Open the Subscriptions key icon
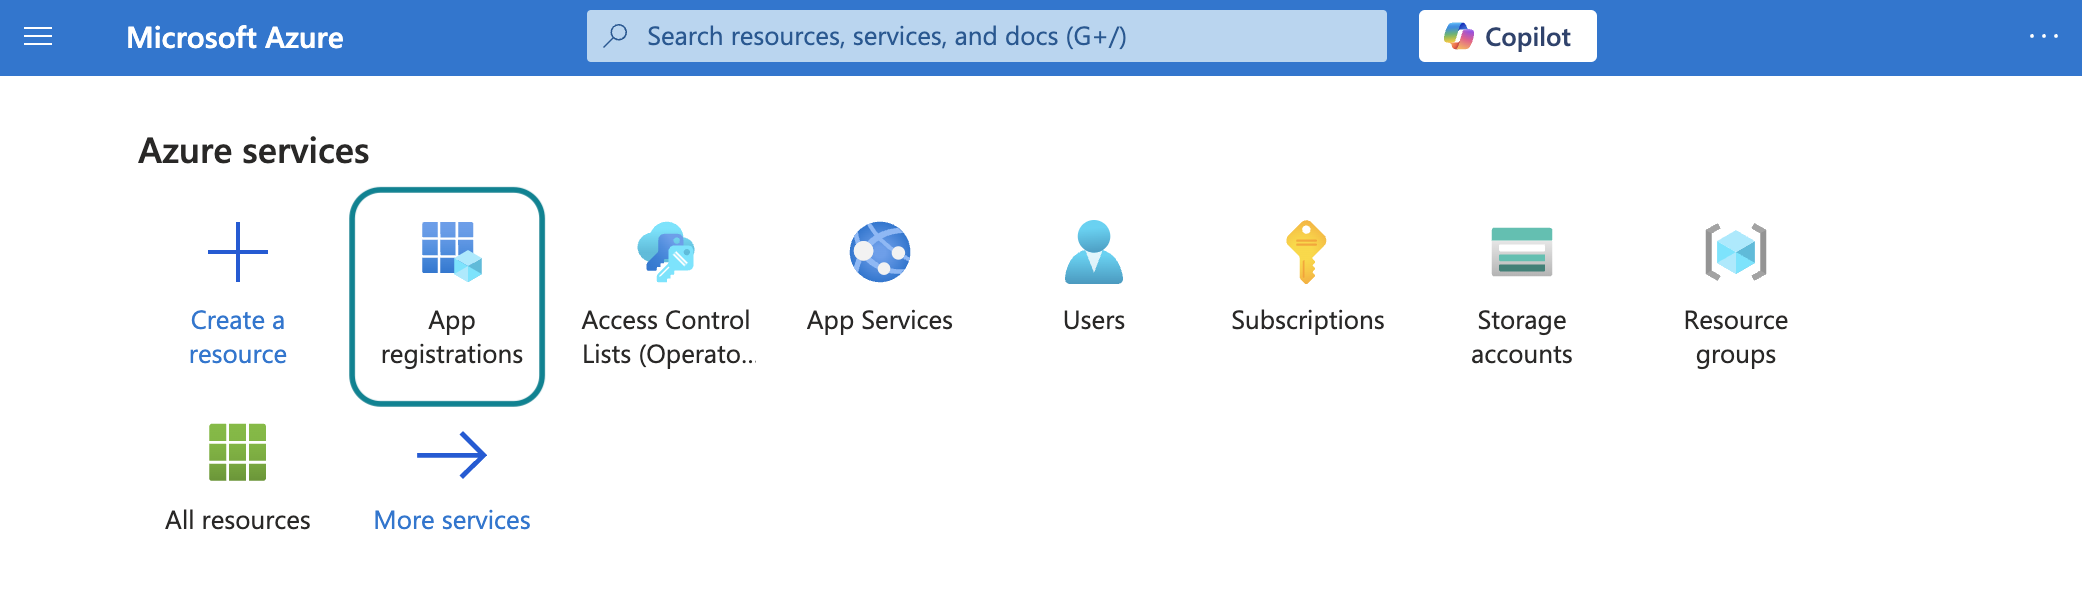 1307,251
